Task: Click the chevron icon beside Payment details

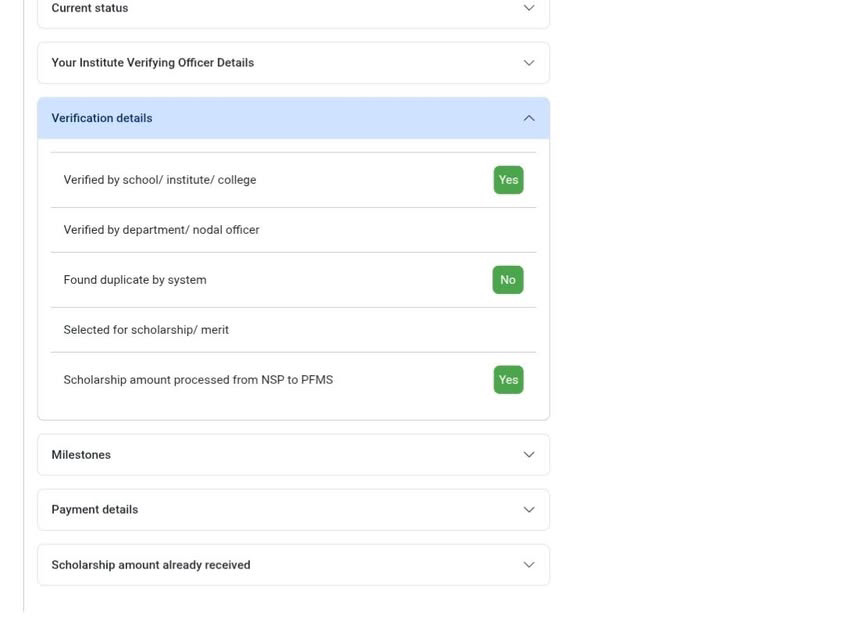Action: point(529,510)
